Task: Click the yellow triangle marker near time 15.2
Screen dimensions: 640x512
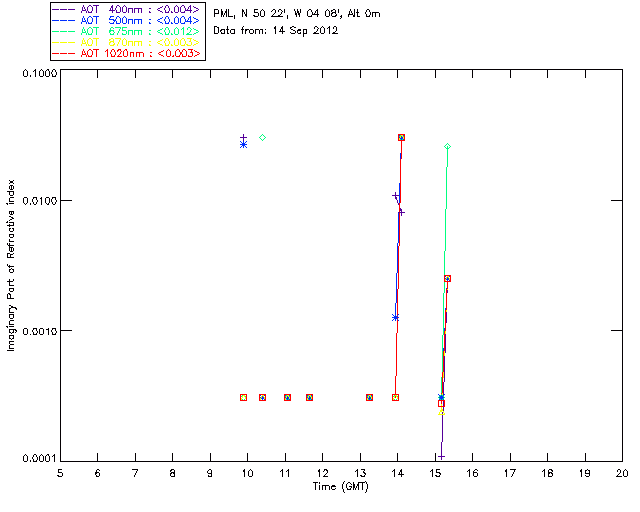Action: pos(441,412)
